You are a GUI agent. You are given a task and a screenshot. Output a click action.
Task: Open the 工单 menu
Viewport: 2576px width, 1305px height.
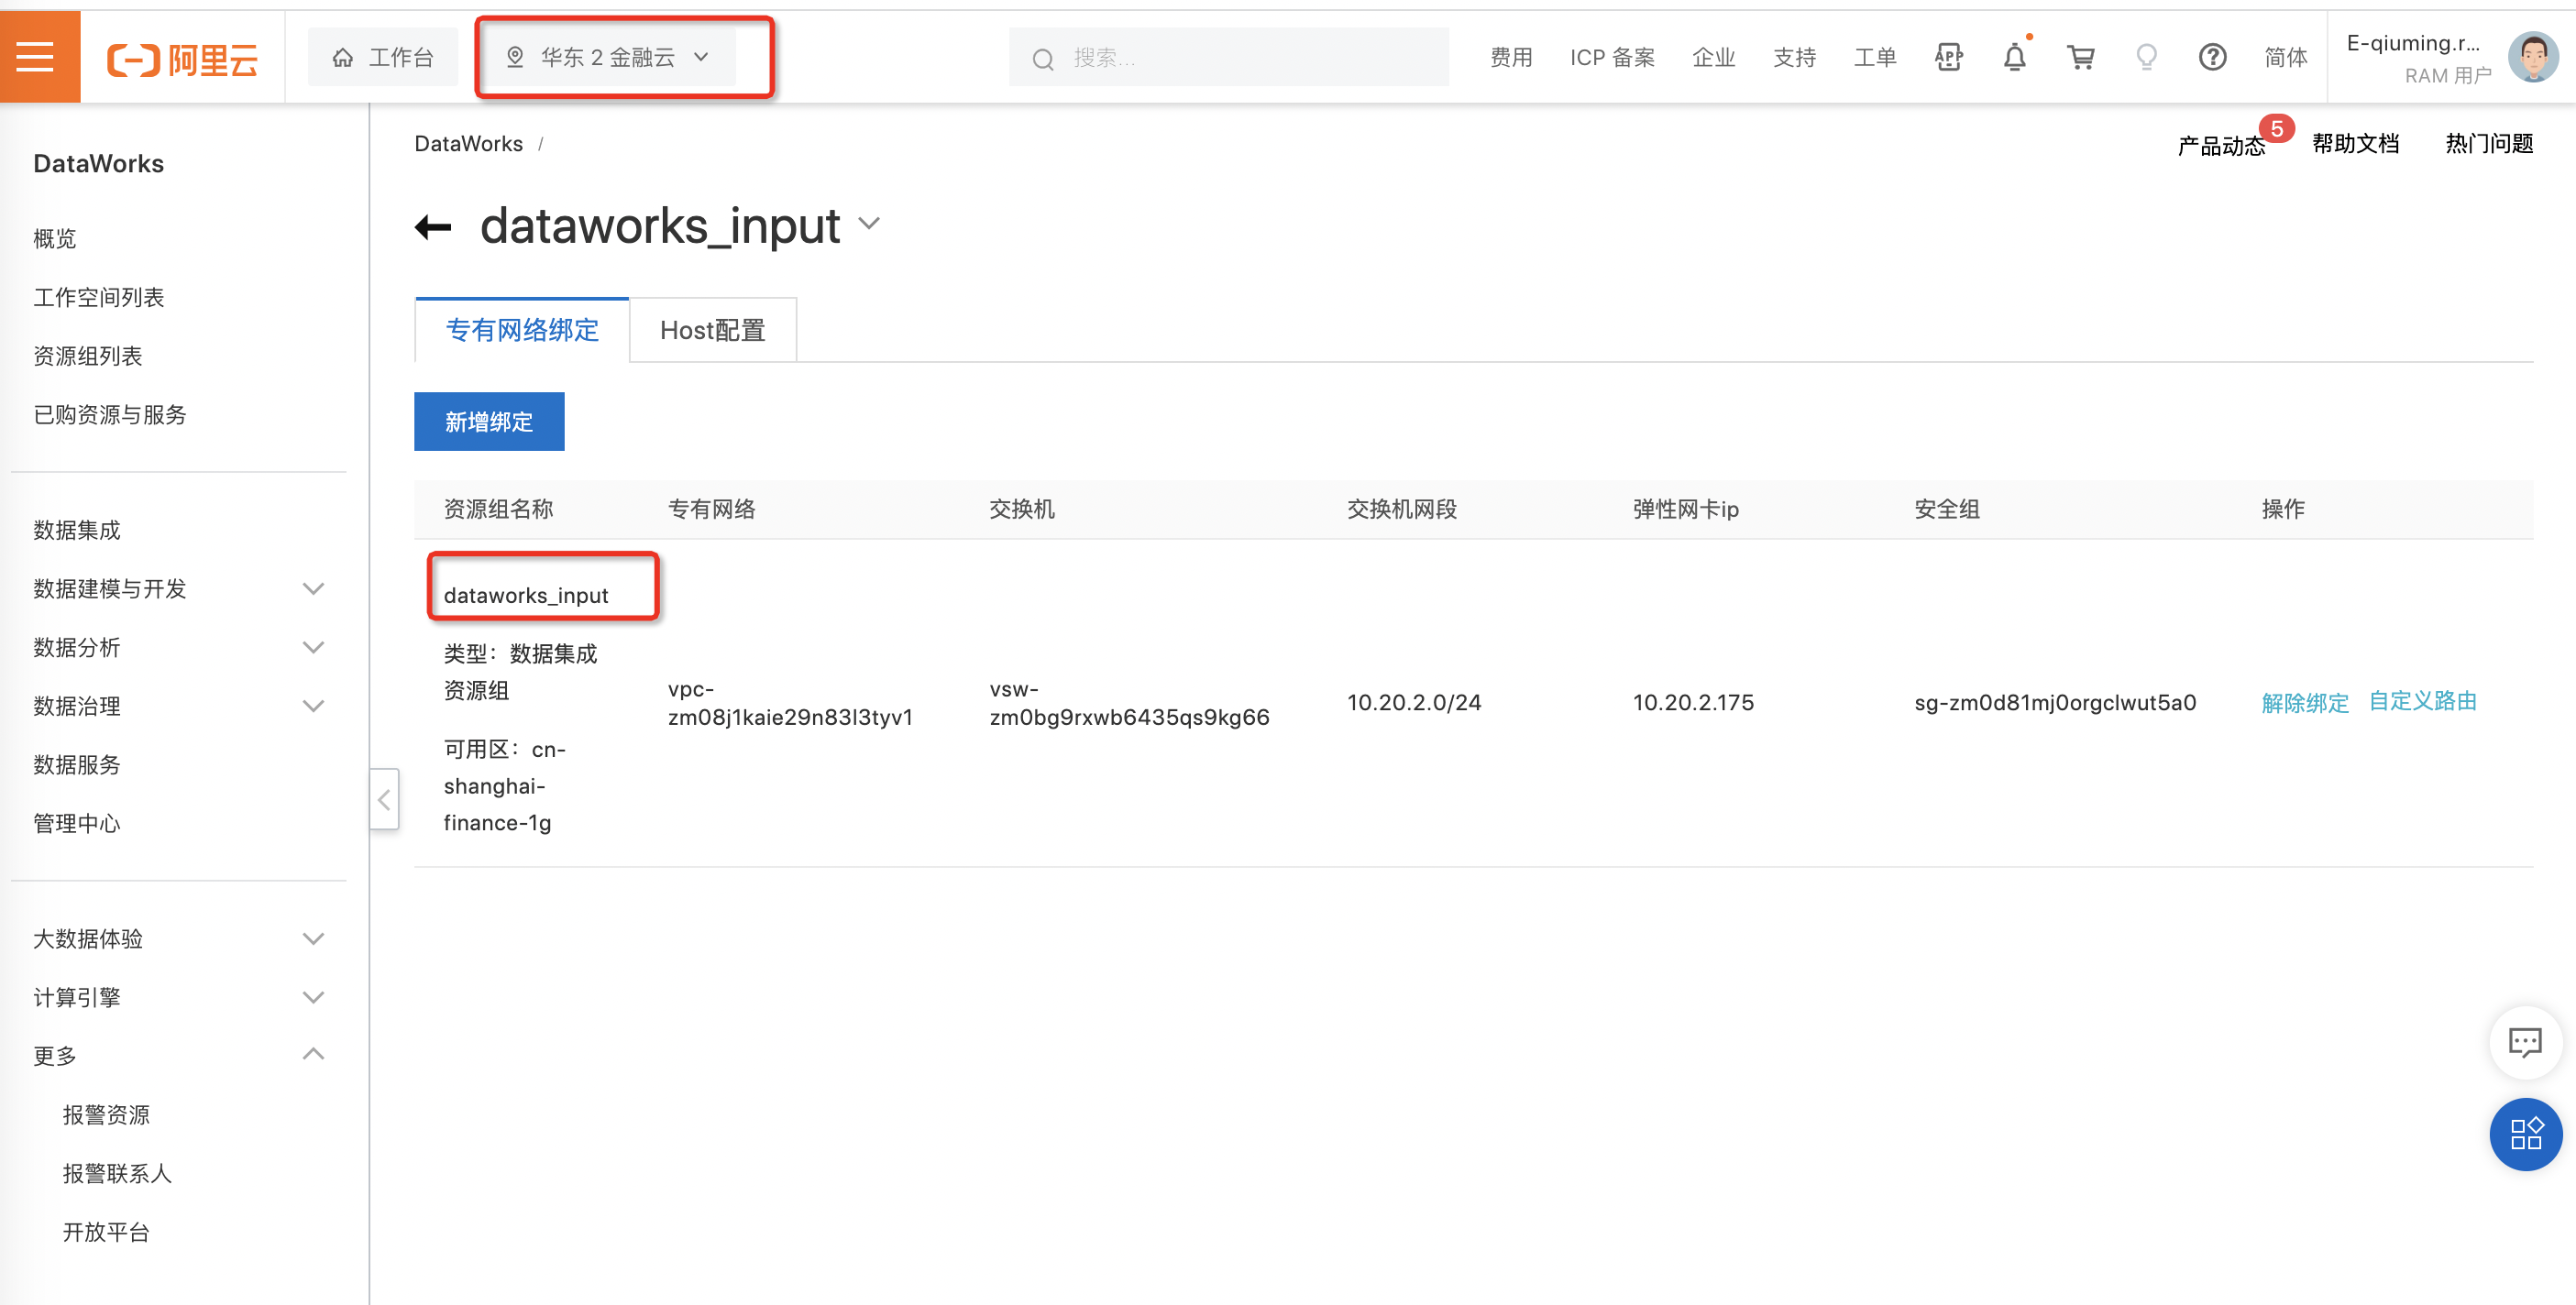(1875, 58)
